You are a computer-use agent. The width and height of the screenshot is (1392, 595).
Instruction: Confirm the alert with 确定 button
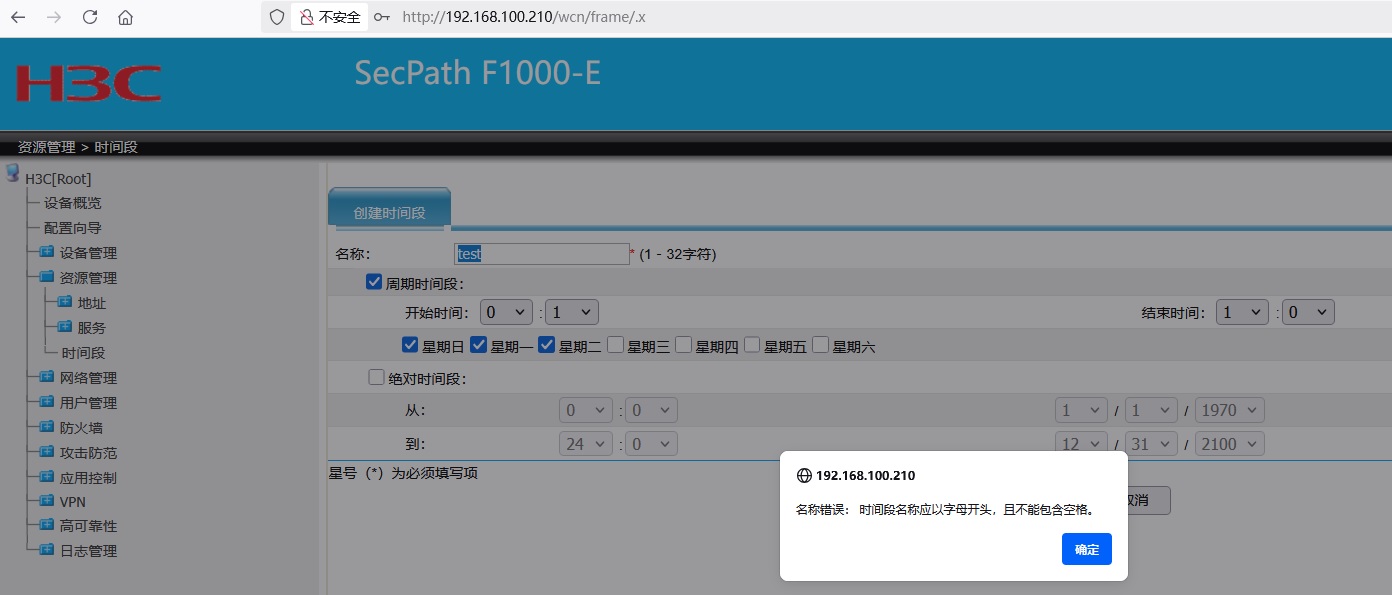coord(1087,549)
